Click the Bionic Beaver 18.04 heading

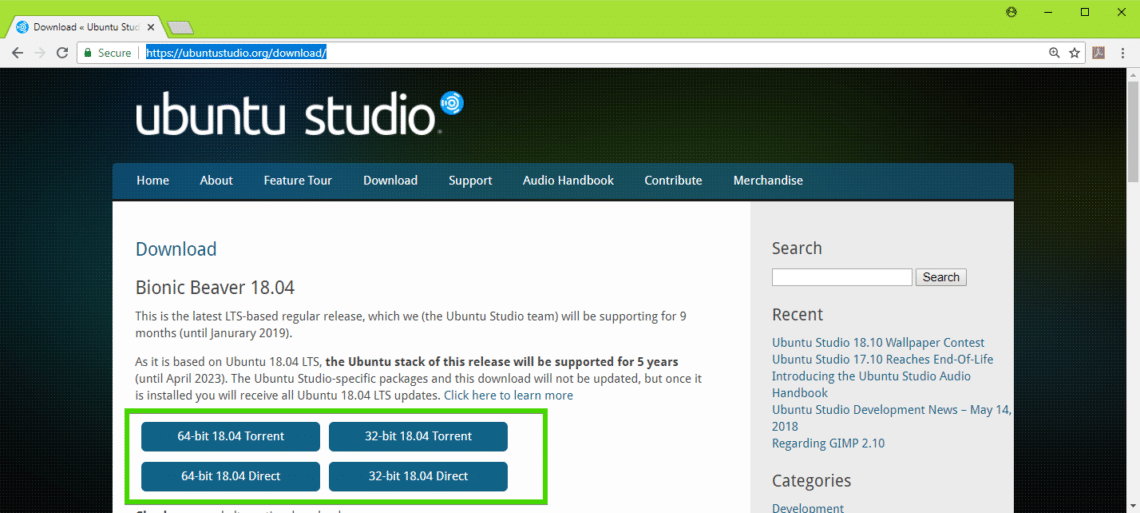215,287
